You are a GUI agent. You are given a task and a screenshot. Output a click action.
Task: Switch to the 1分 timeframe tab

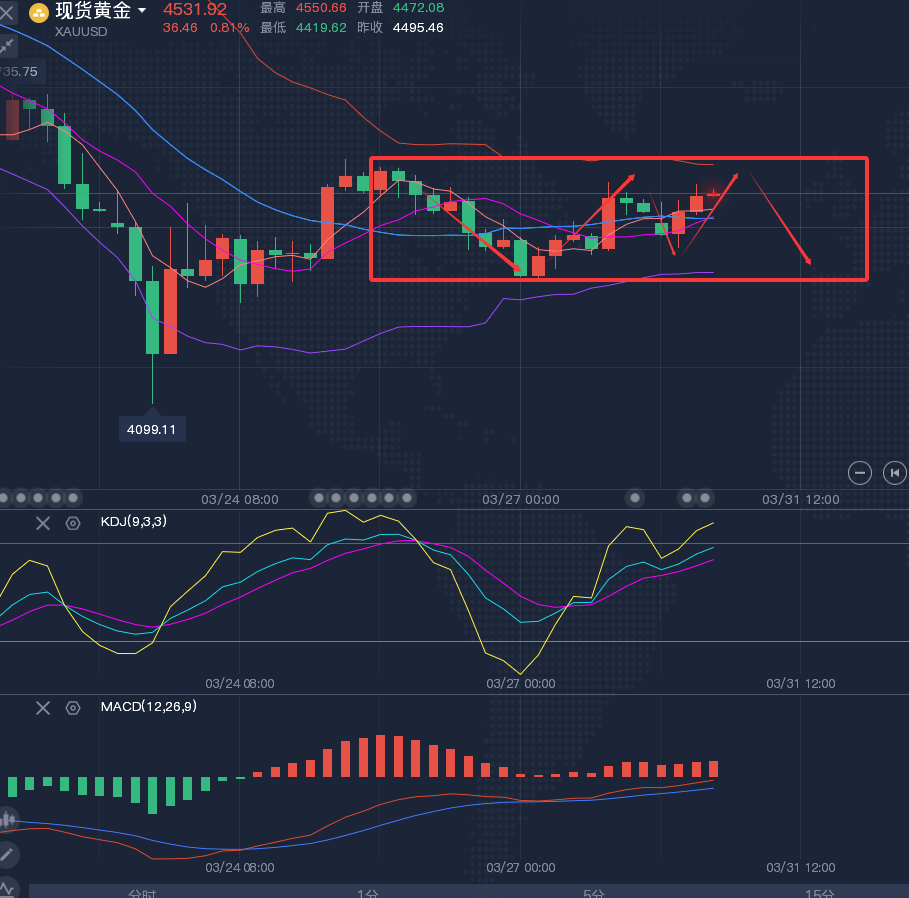[368, 893]
